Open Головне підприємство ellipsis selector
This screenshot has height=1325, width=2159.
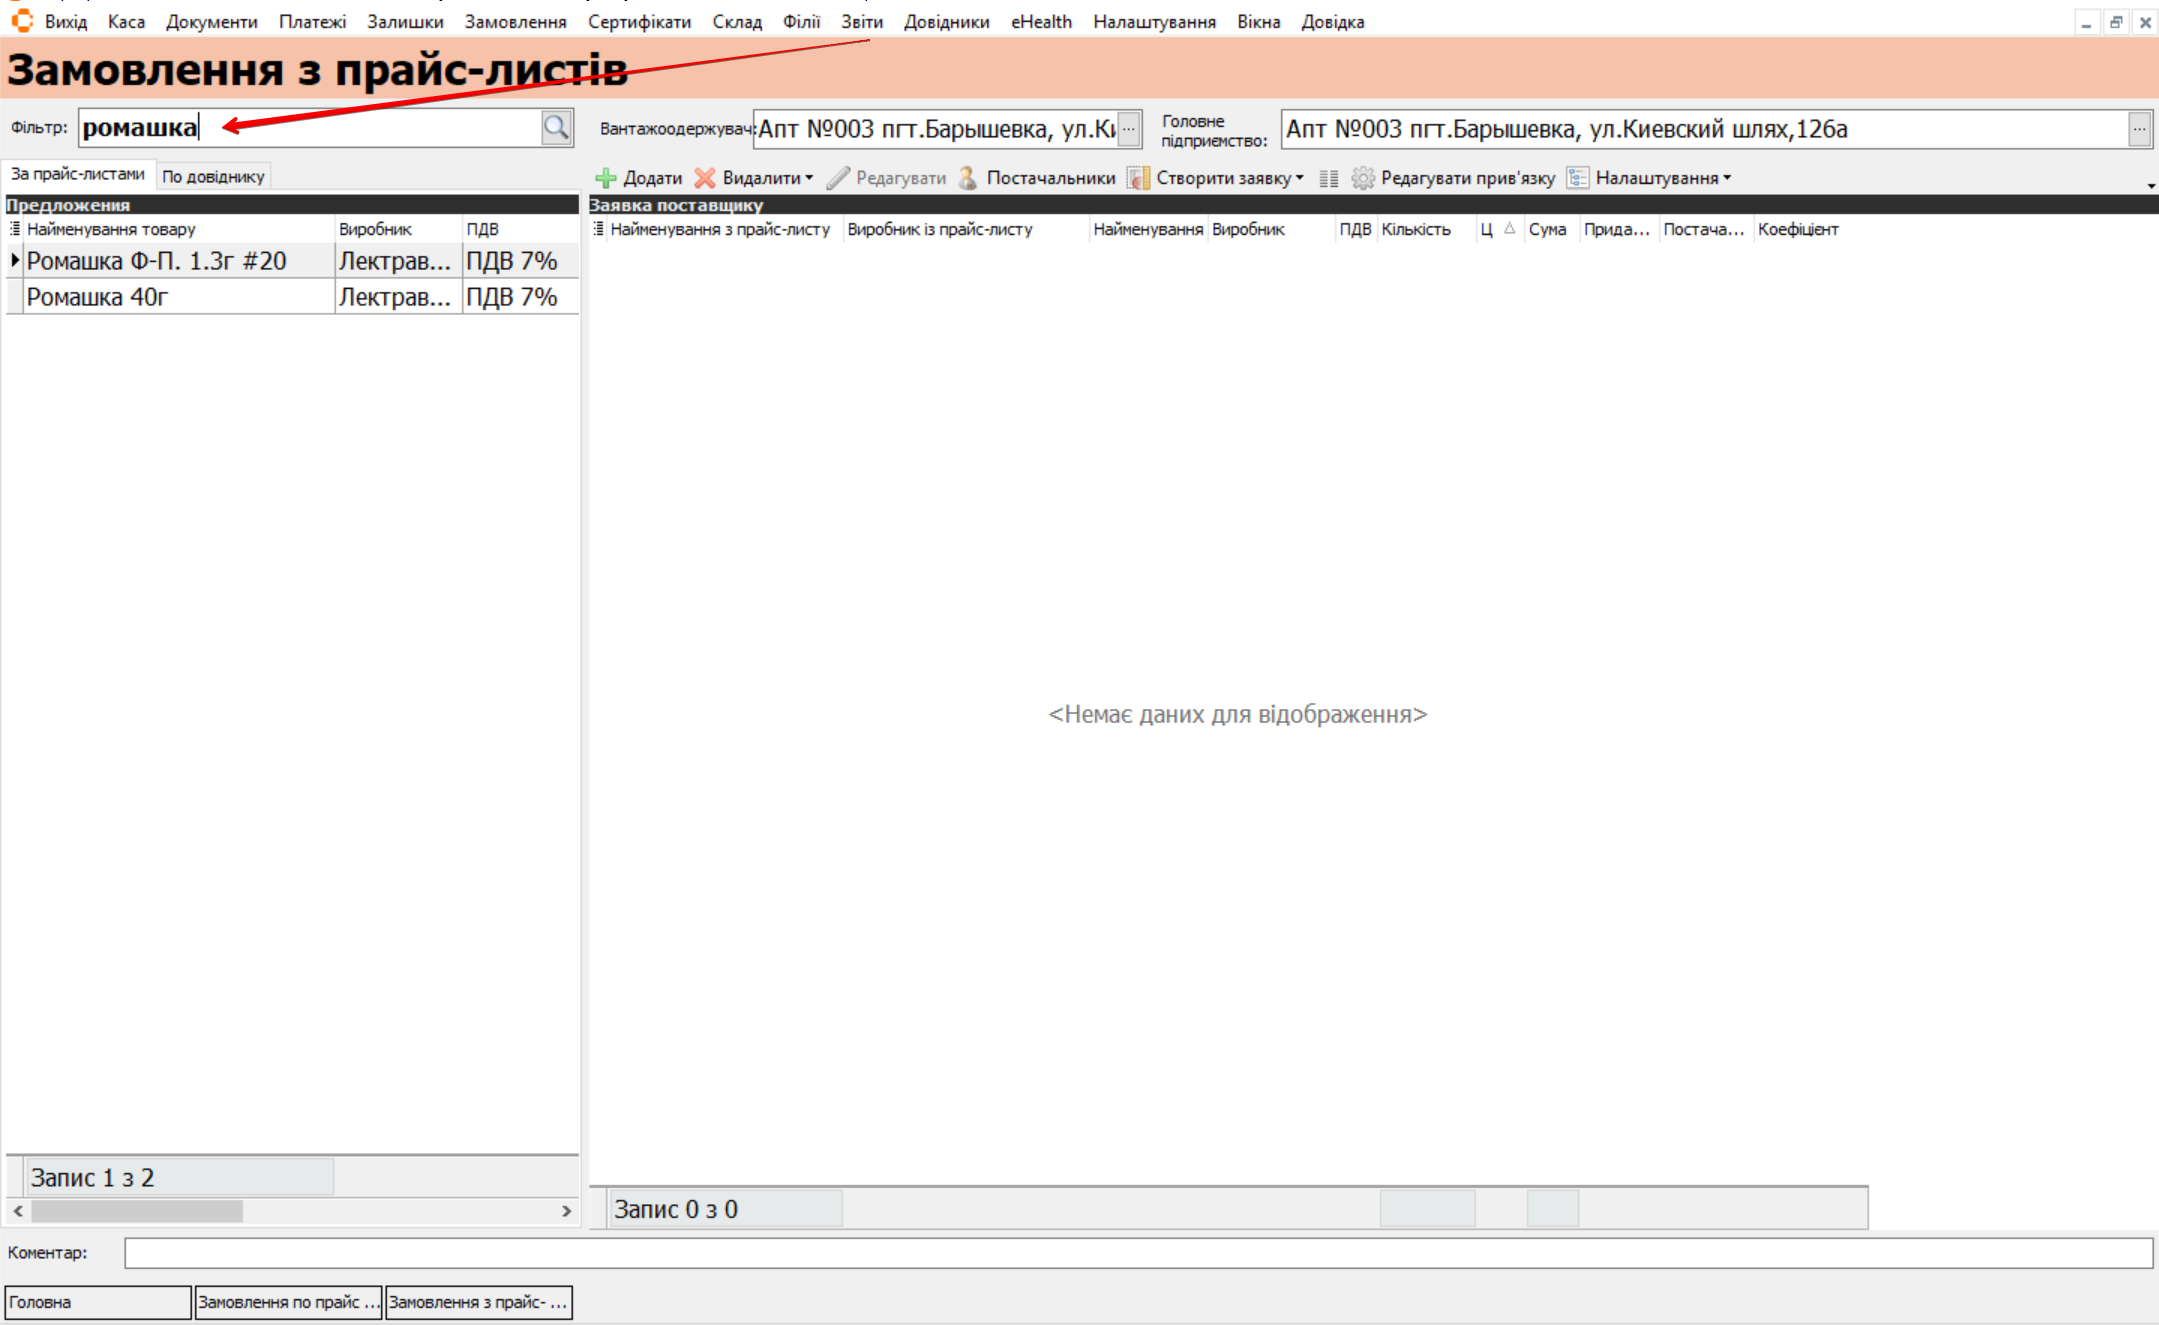(2138, 129)
